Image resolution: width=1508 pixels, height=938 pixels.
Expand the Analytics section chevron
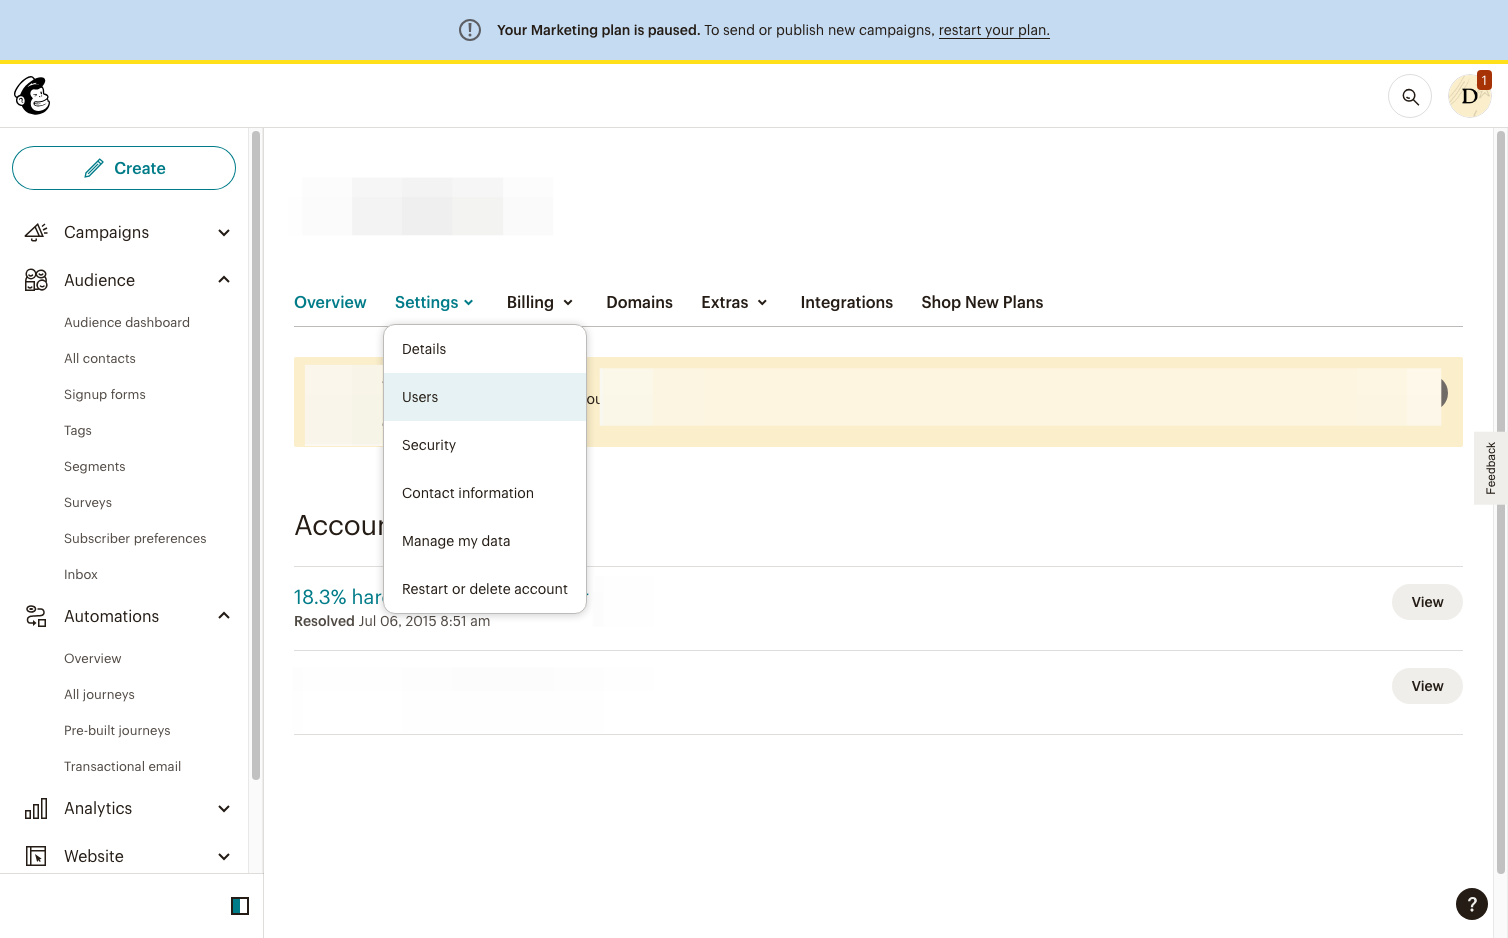click(224, 809)
